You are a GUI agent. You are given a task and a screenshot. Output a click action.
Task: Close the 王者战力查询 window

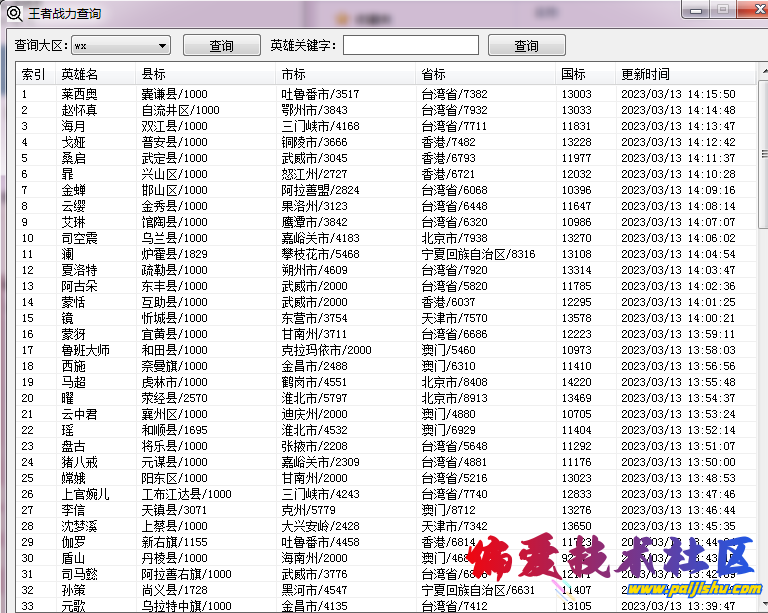(748, 9)
